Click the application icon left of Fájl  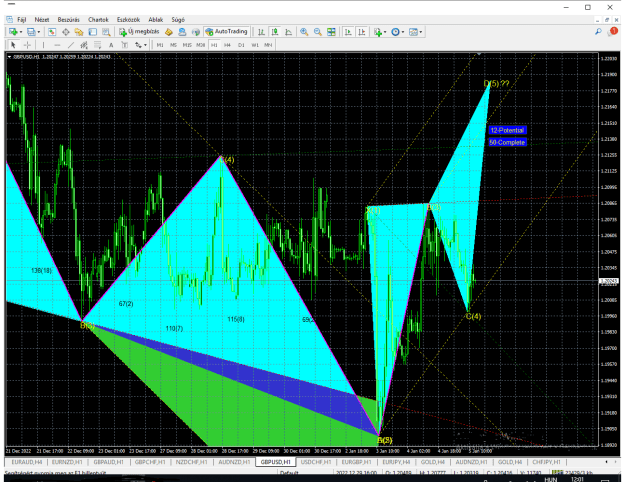(10, 19)
